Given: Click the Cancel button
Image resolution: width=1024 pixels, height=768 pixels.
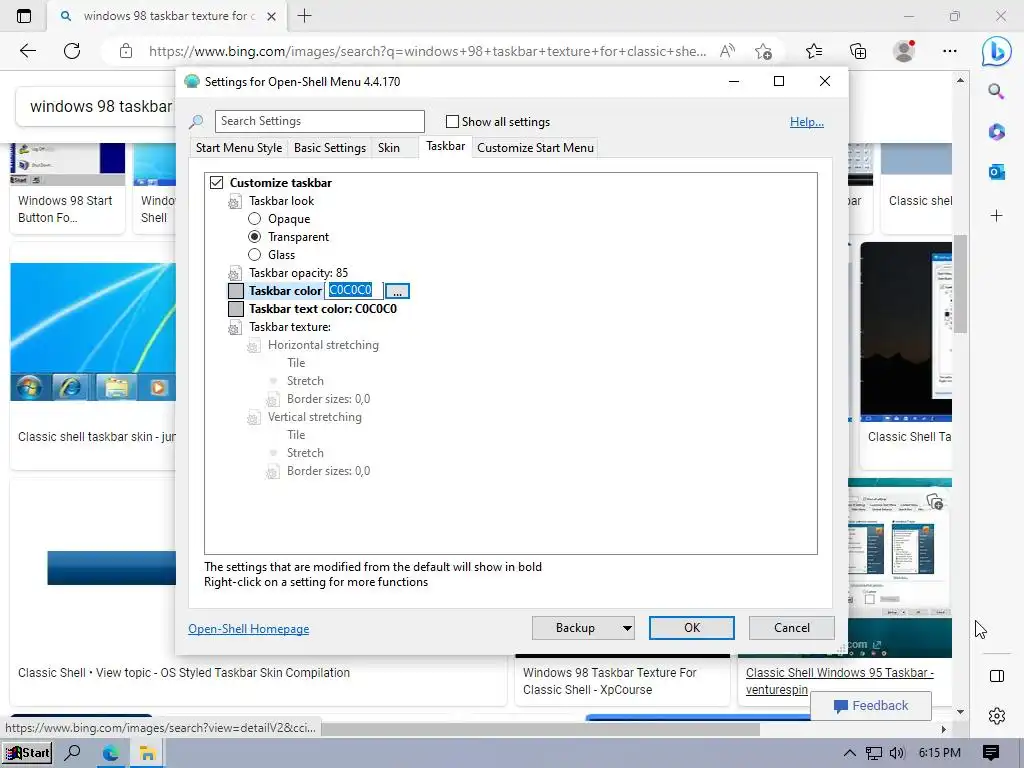Looking at the screenshot, I should 792,628.
